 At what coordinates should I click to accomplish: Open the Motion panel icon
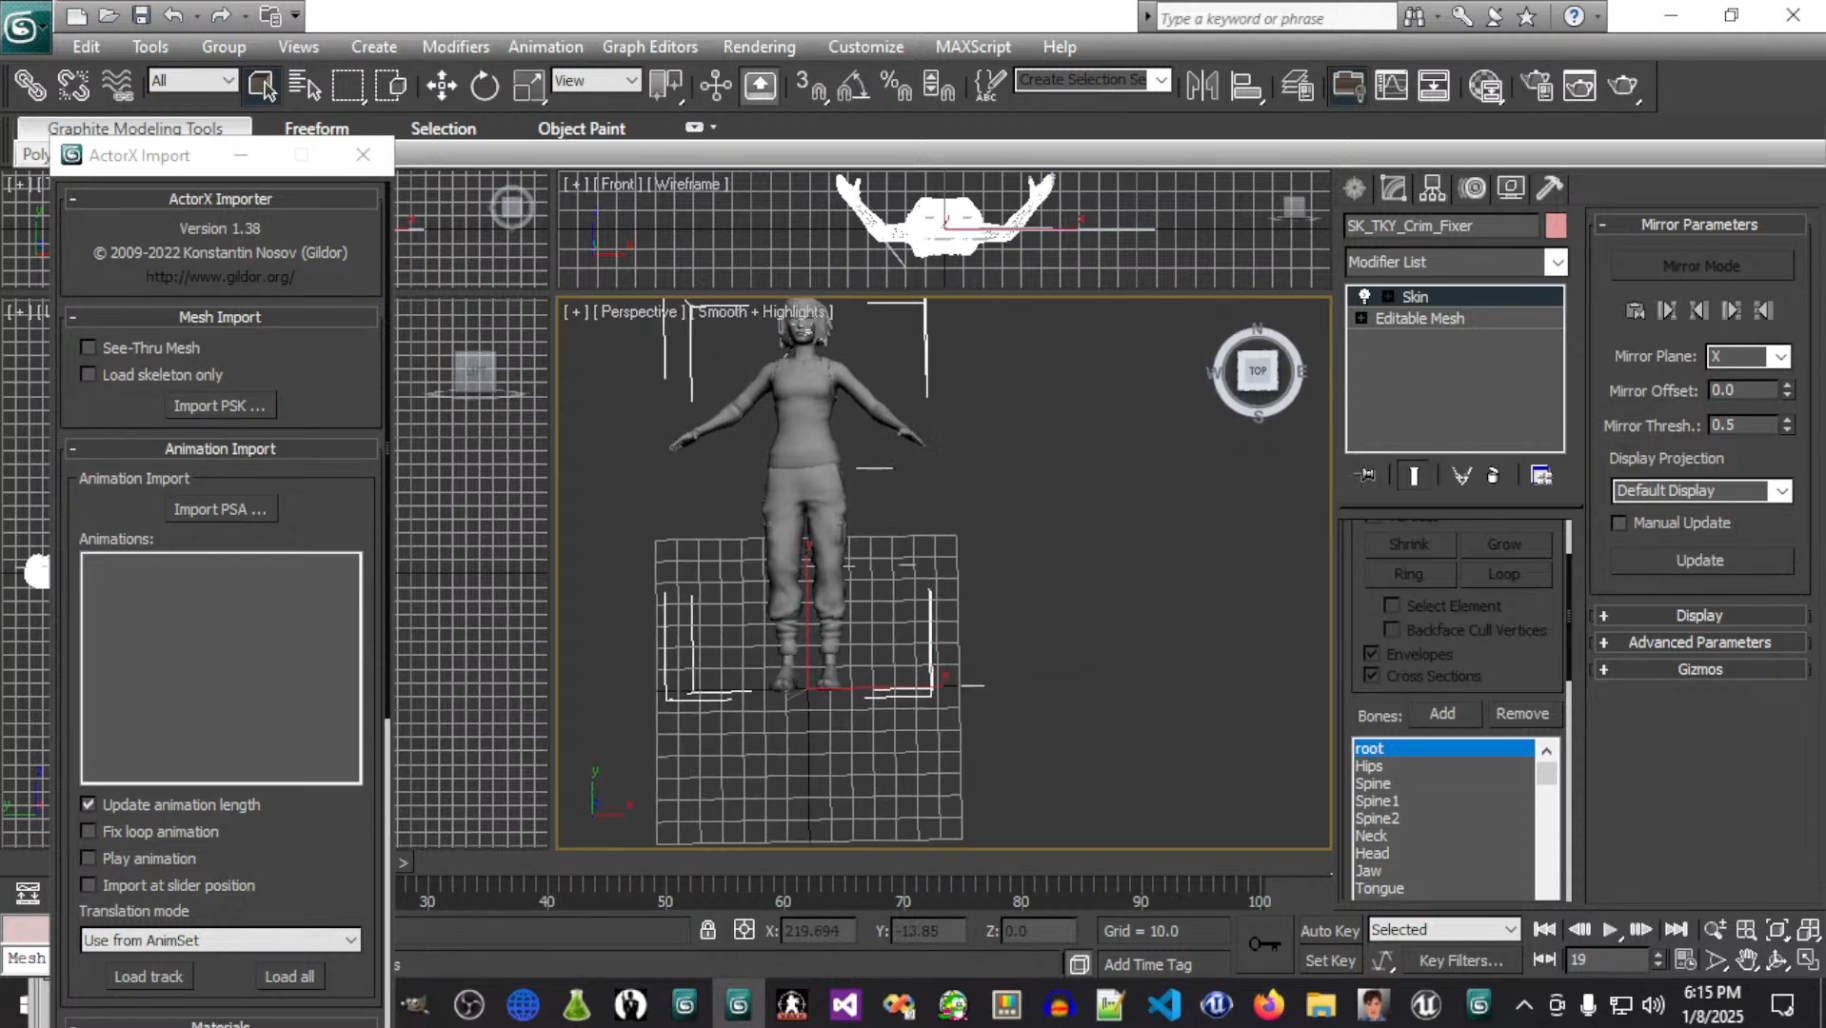click(1472, 188)
